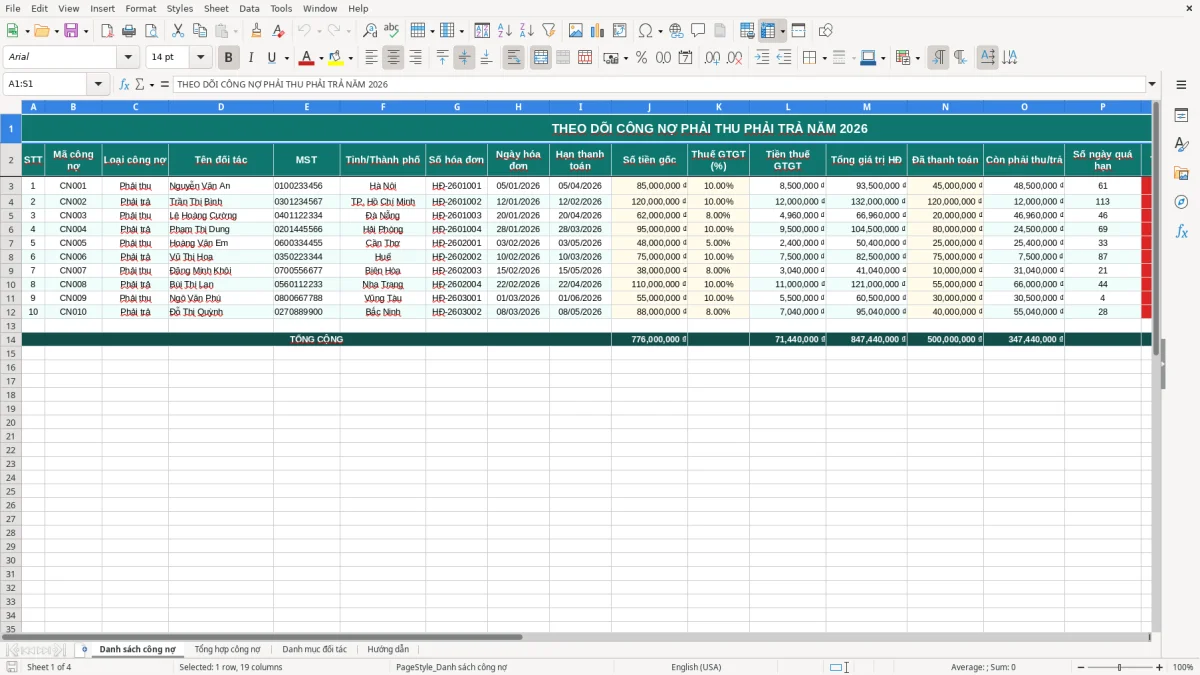
Task: Open sidebar Gallery icon
Action: point(1181,174)
